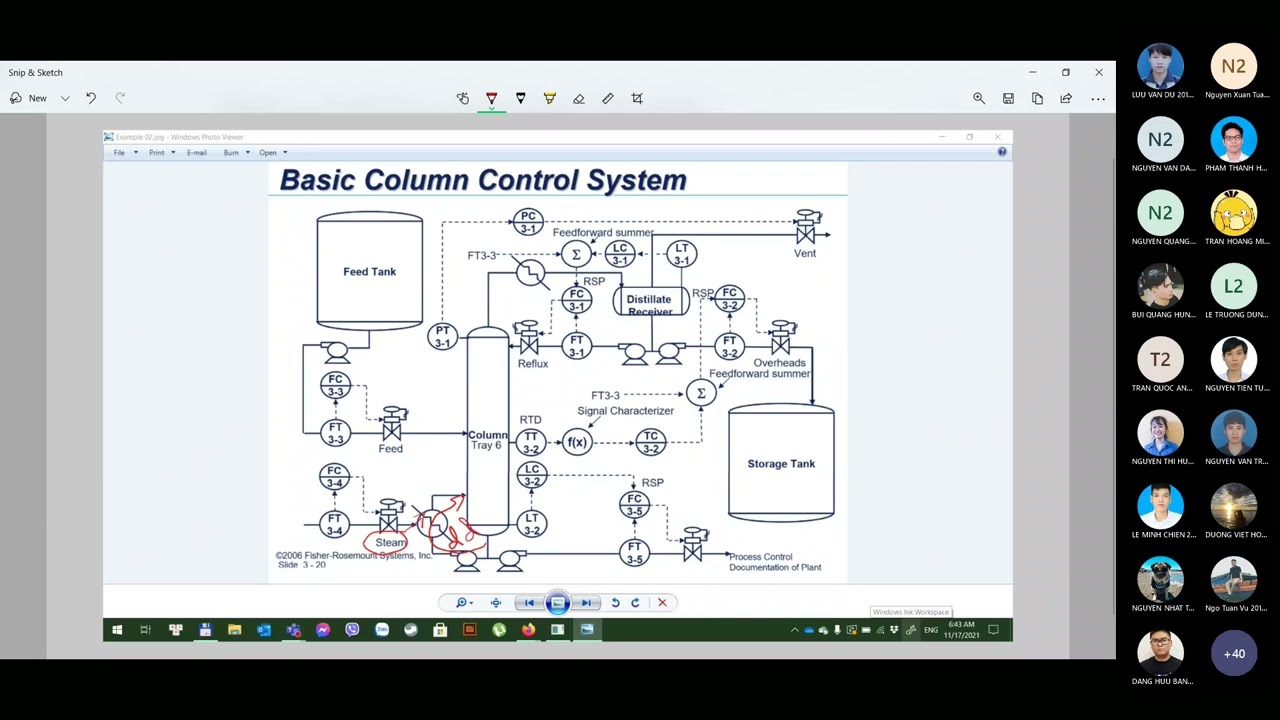The image size is (1280, 720).
Task: Open the magnifier zoom dropdown in Photo Viewer
Action: (x=464, y=602)
